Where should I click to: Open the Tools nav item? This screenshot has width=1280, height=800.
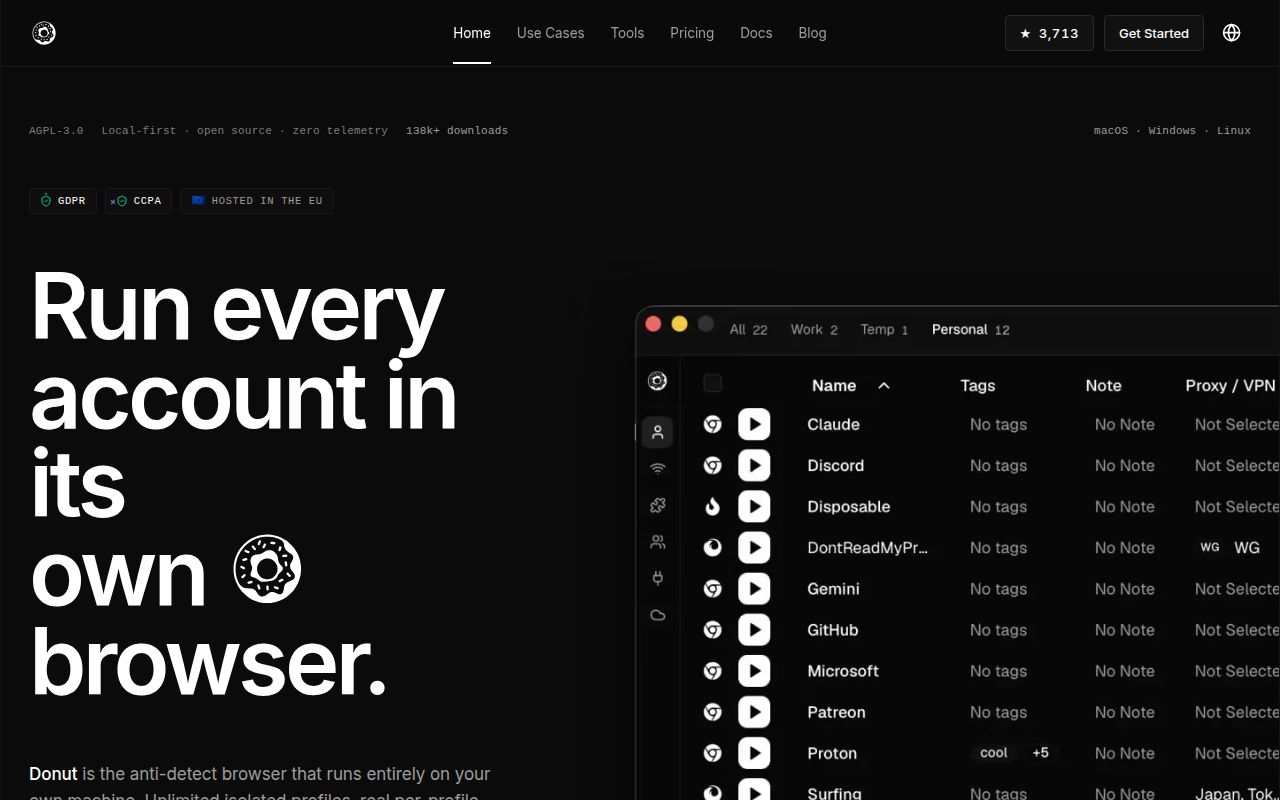(627, 33)
